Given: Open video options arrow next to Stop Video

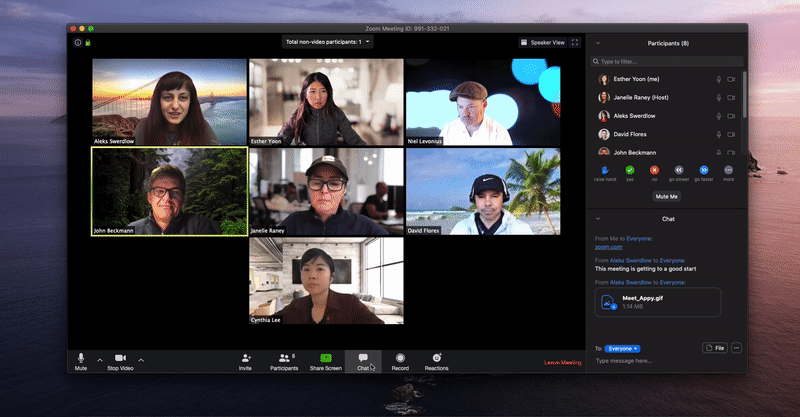Looking at the screenshot, I should [x=141, y=360].
